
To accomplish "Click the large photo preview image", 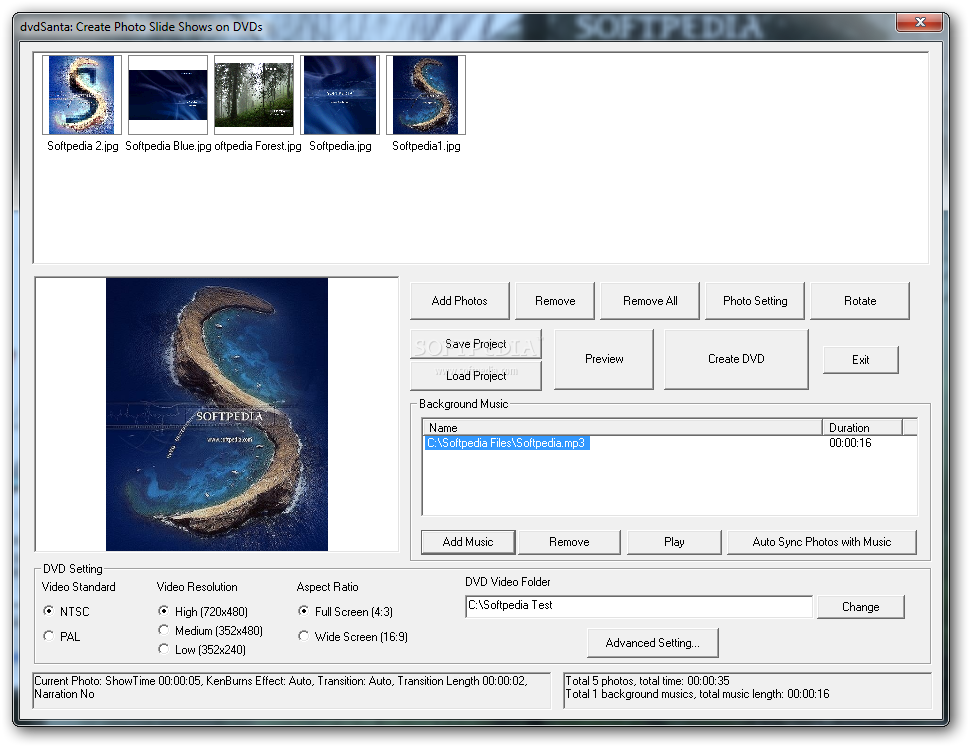I will coord(217,414).
